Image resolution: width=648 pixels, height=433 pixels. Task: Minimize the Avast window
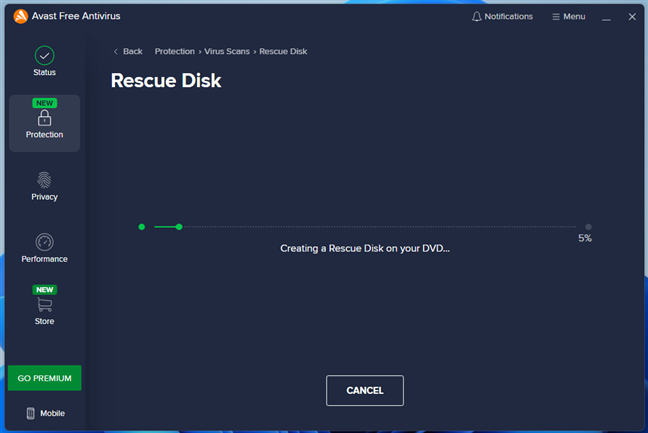606,17
